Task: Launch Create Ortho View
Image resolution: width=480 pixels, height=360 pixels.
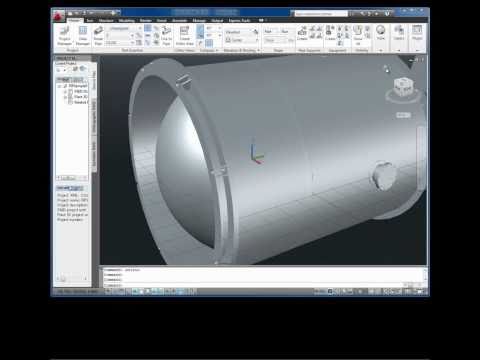Action: (x=184, y=36)
